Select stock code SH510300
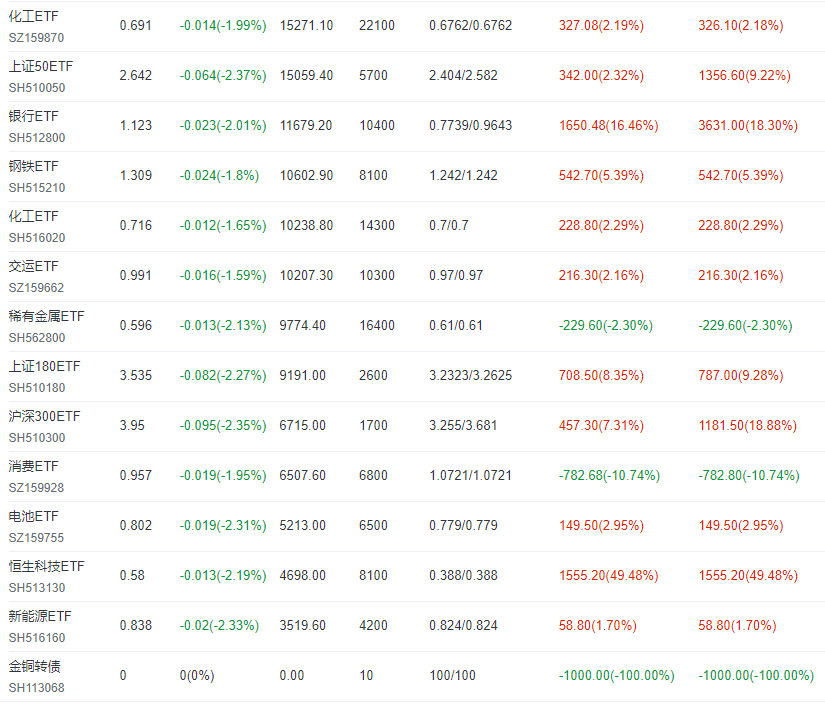Image resolution: width=825 pixels, height=704 pixels. tap(37, 438)
